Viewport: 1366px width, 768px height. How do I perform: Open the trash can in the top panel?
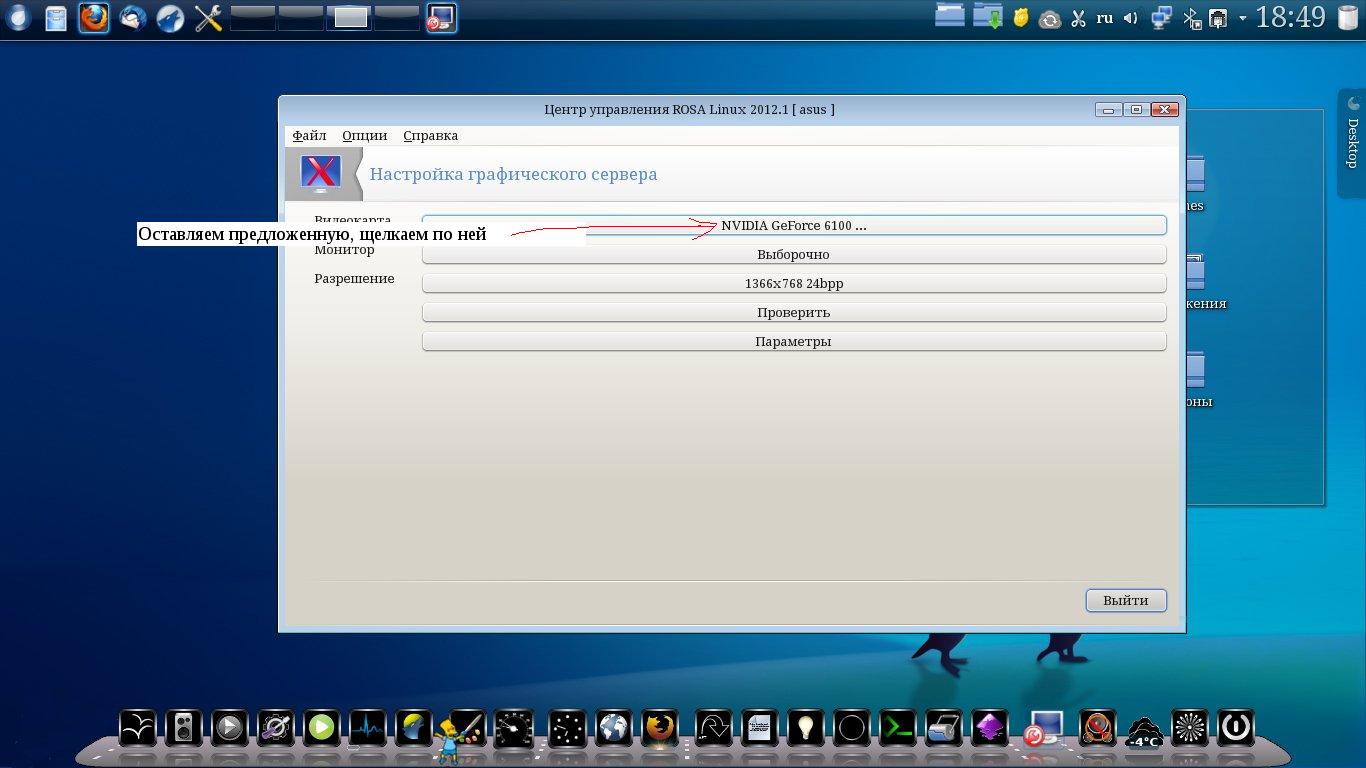click(1347, 18)
